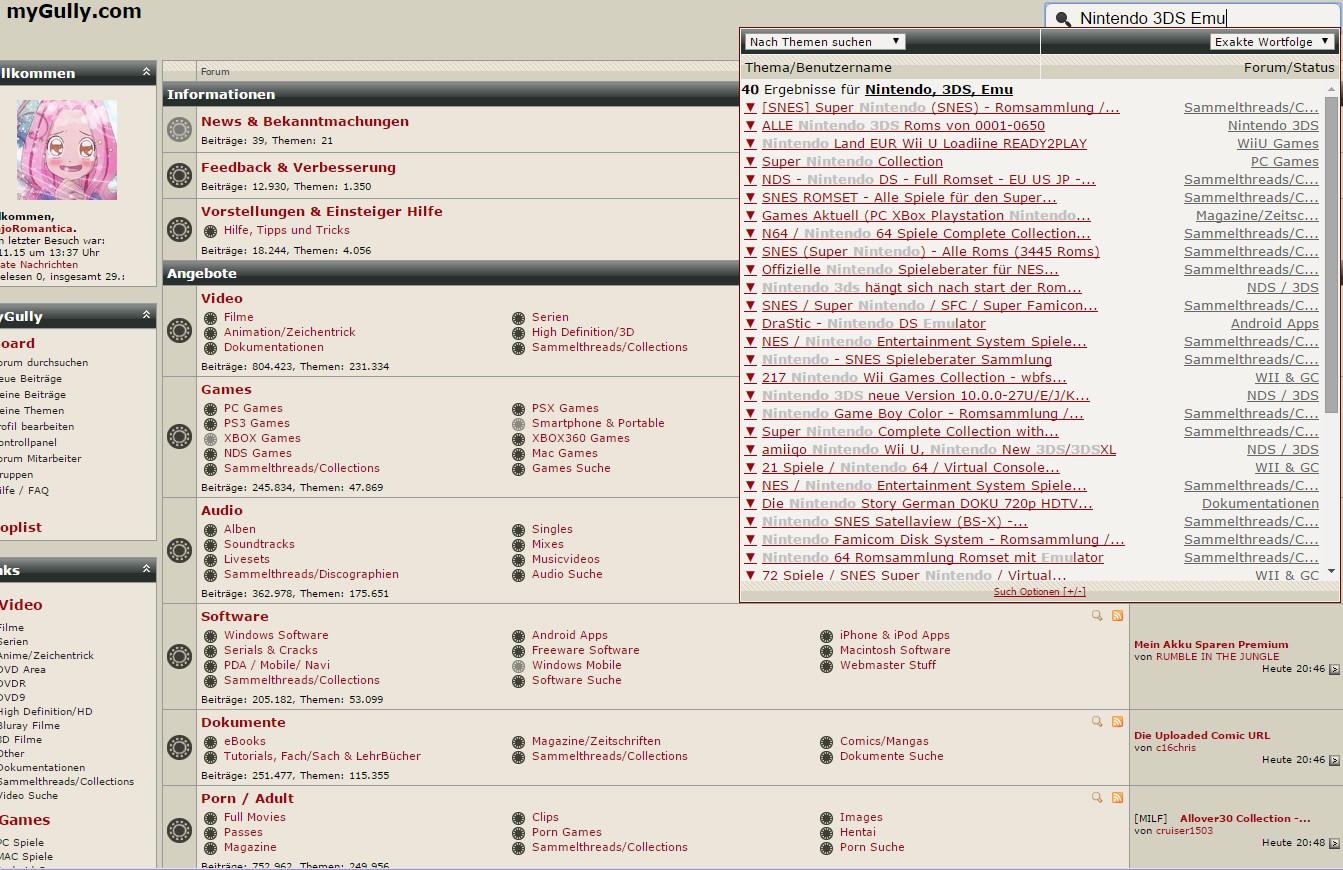
Task: Click the forum status icon beside the Software category
Action: point(179,656)
